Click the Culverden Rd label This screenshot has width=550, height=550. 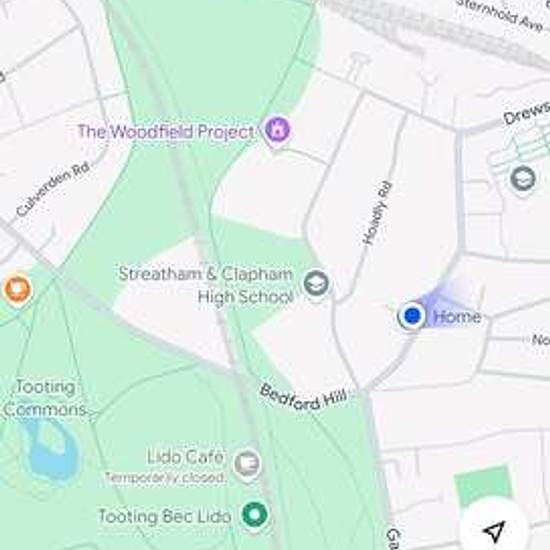coord(53,189)
